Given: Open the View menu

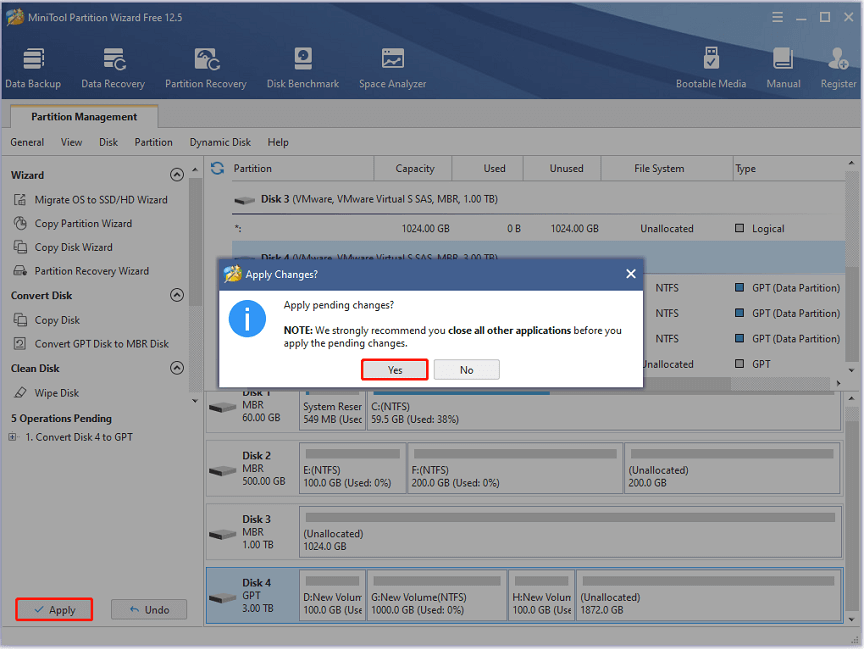Looking at the screenshot, I should 71,143.
